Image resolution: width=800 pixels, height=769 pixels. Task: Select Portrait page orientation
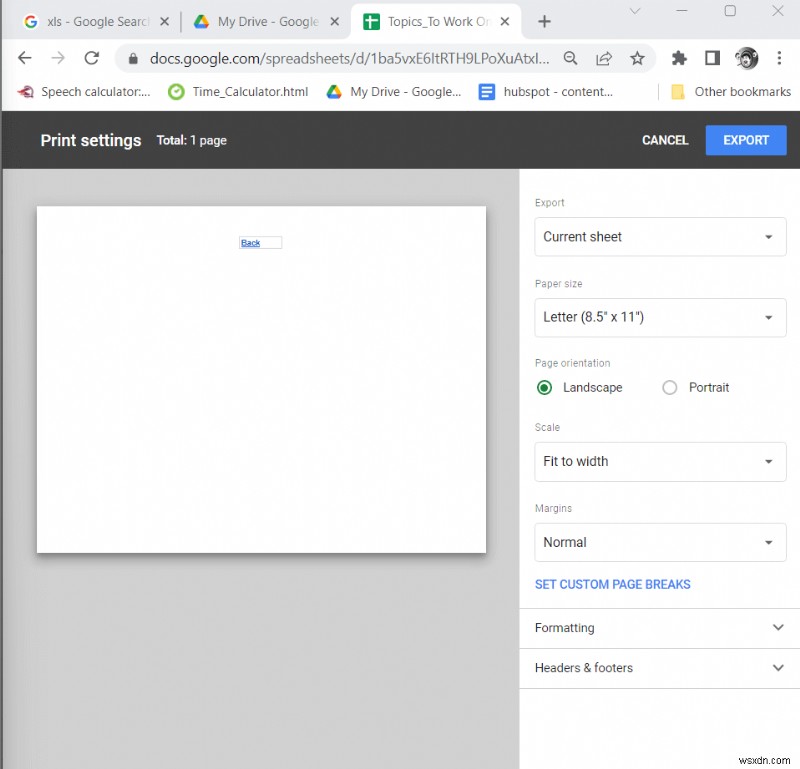(x=670, y=388)
